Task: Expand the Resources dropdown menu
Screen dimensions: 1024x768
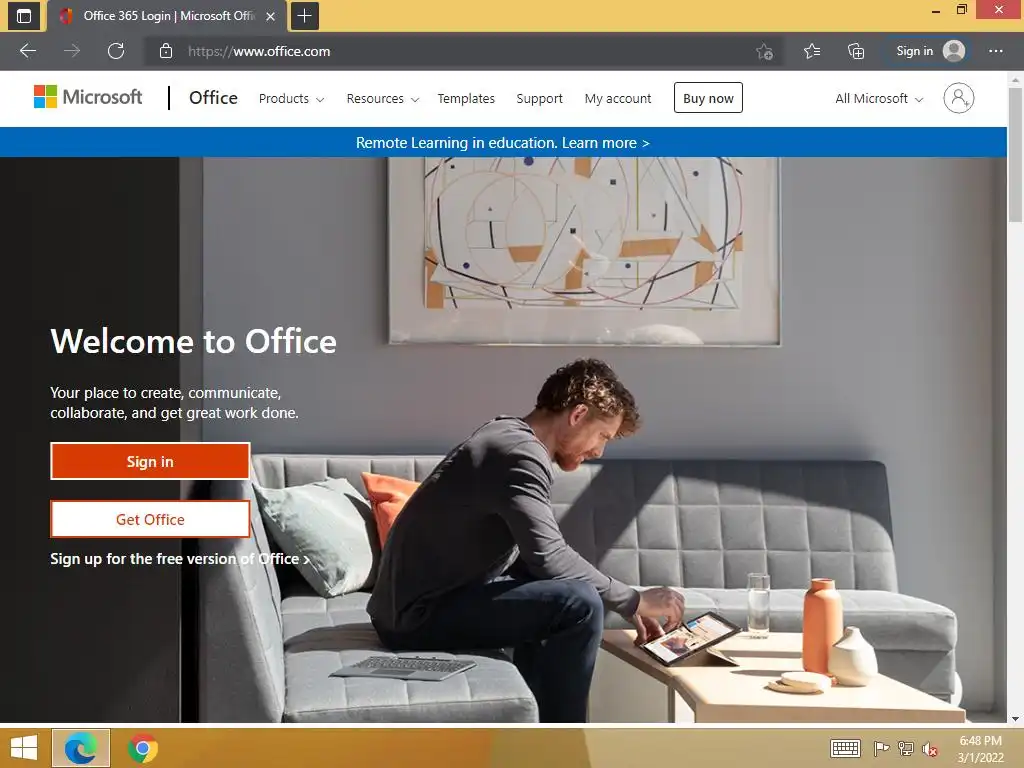Action: tap(383, 99)
